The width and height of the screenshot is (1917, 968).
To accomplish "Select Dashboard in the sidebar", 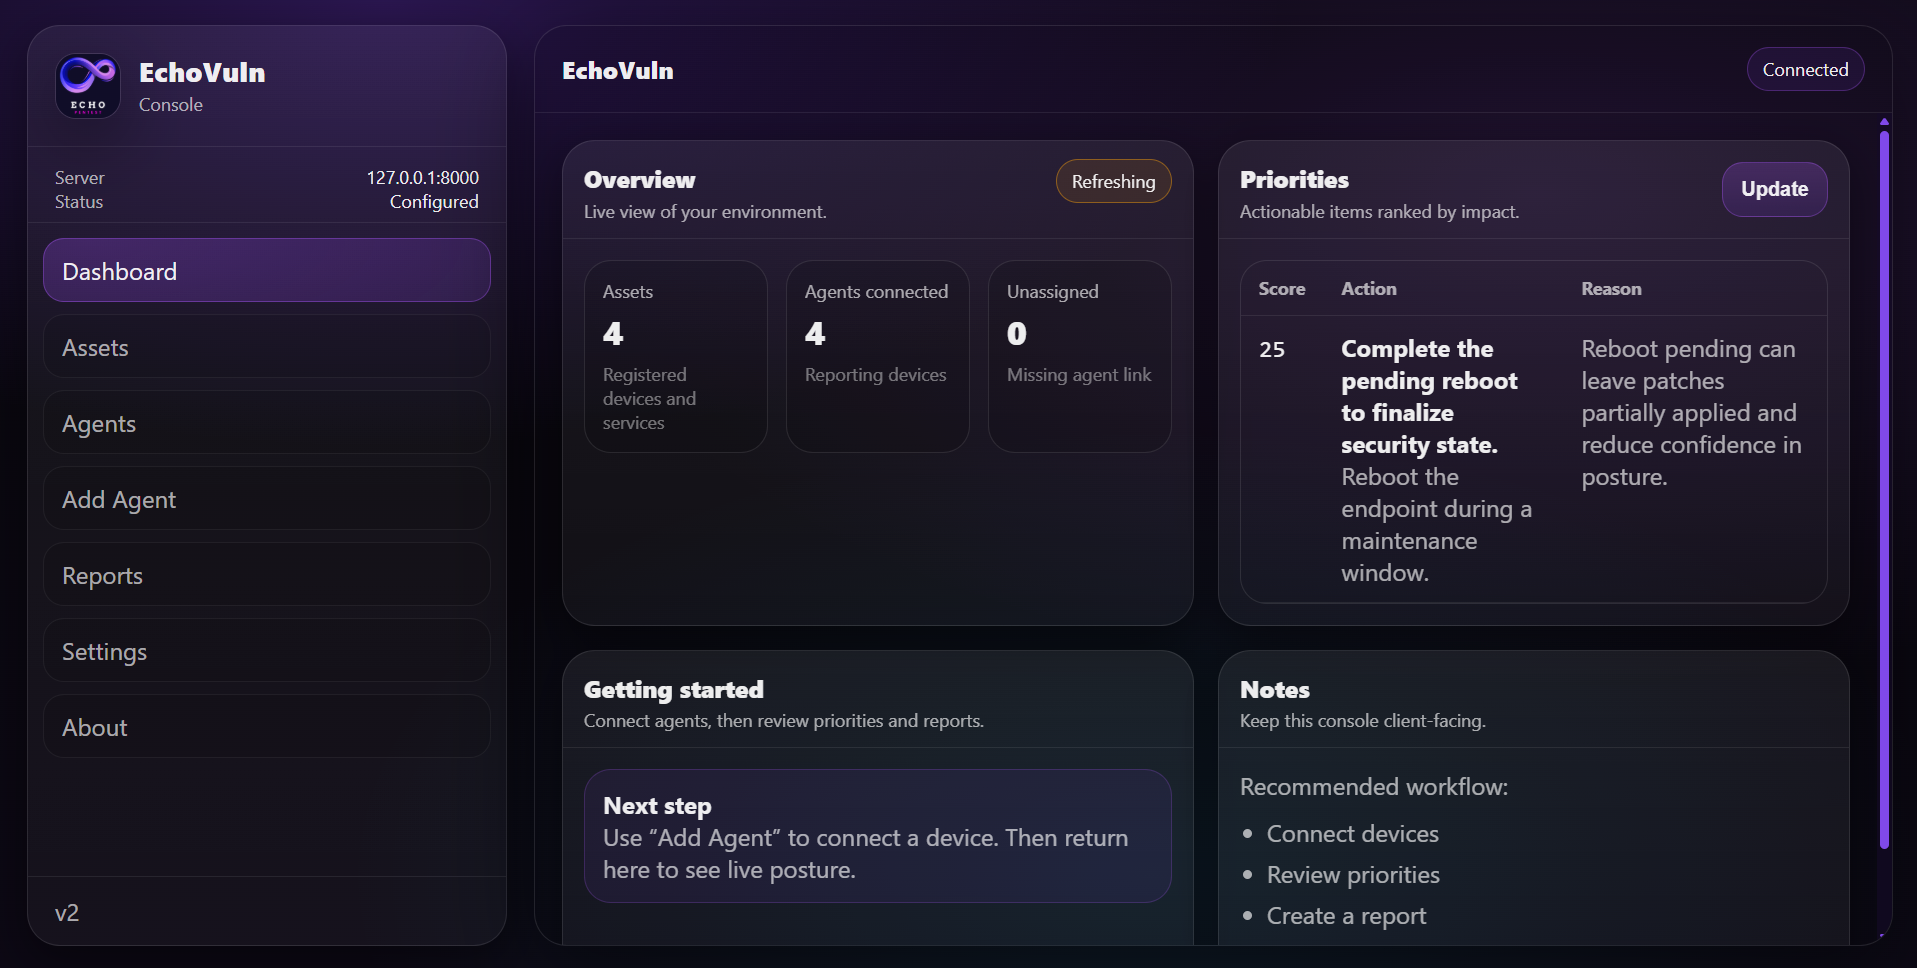I will 266,270.
